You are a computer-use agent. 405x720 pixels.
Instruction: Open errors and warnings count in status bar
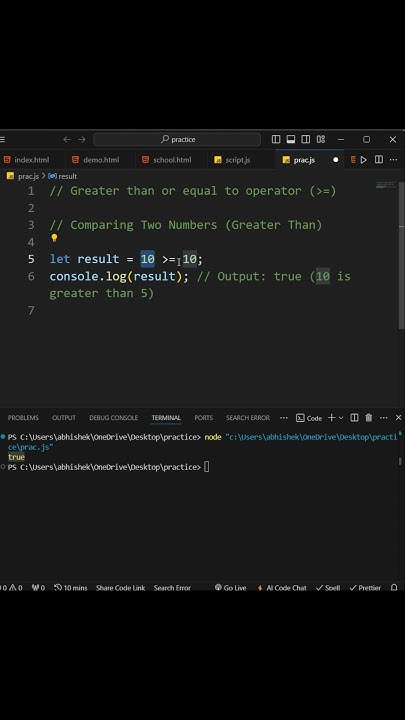coord(11,588)
